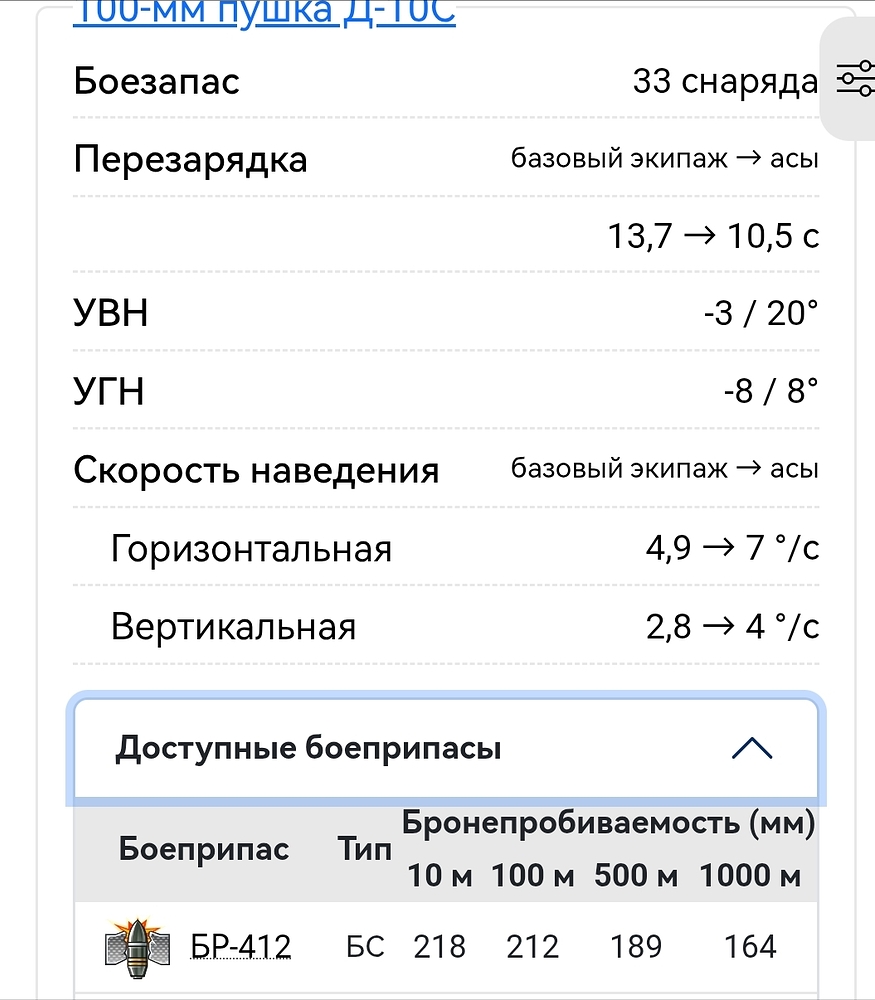
Task: Click the Скорость наведения row label
Action: (256, 470)
